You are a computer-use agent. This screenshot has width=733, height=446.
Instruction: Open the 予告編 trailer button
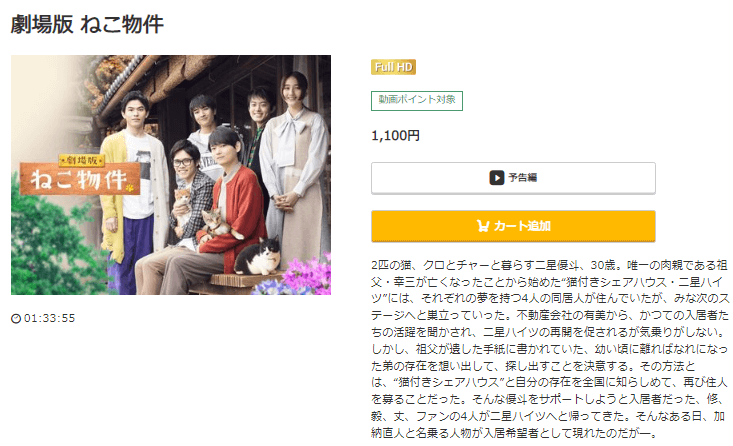(x=513, y=178)
